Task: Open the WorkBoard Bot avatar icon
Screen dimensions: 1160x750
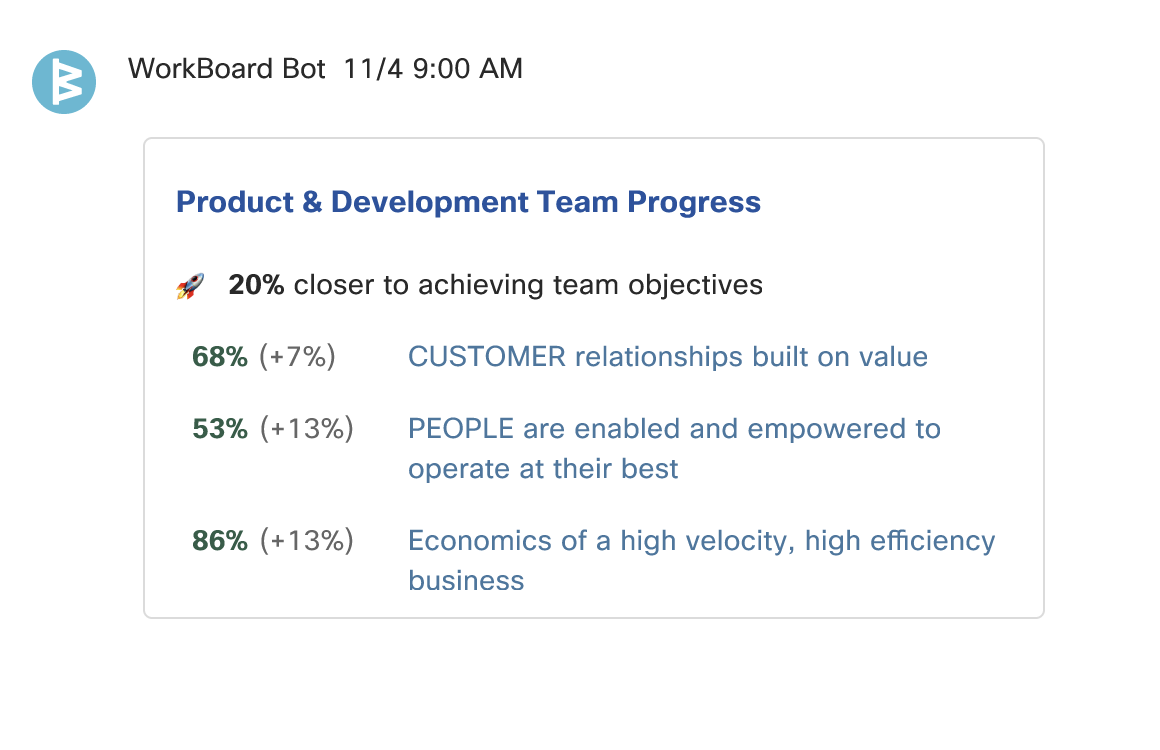Action: [x=64, y=82]
